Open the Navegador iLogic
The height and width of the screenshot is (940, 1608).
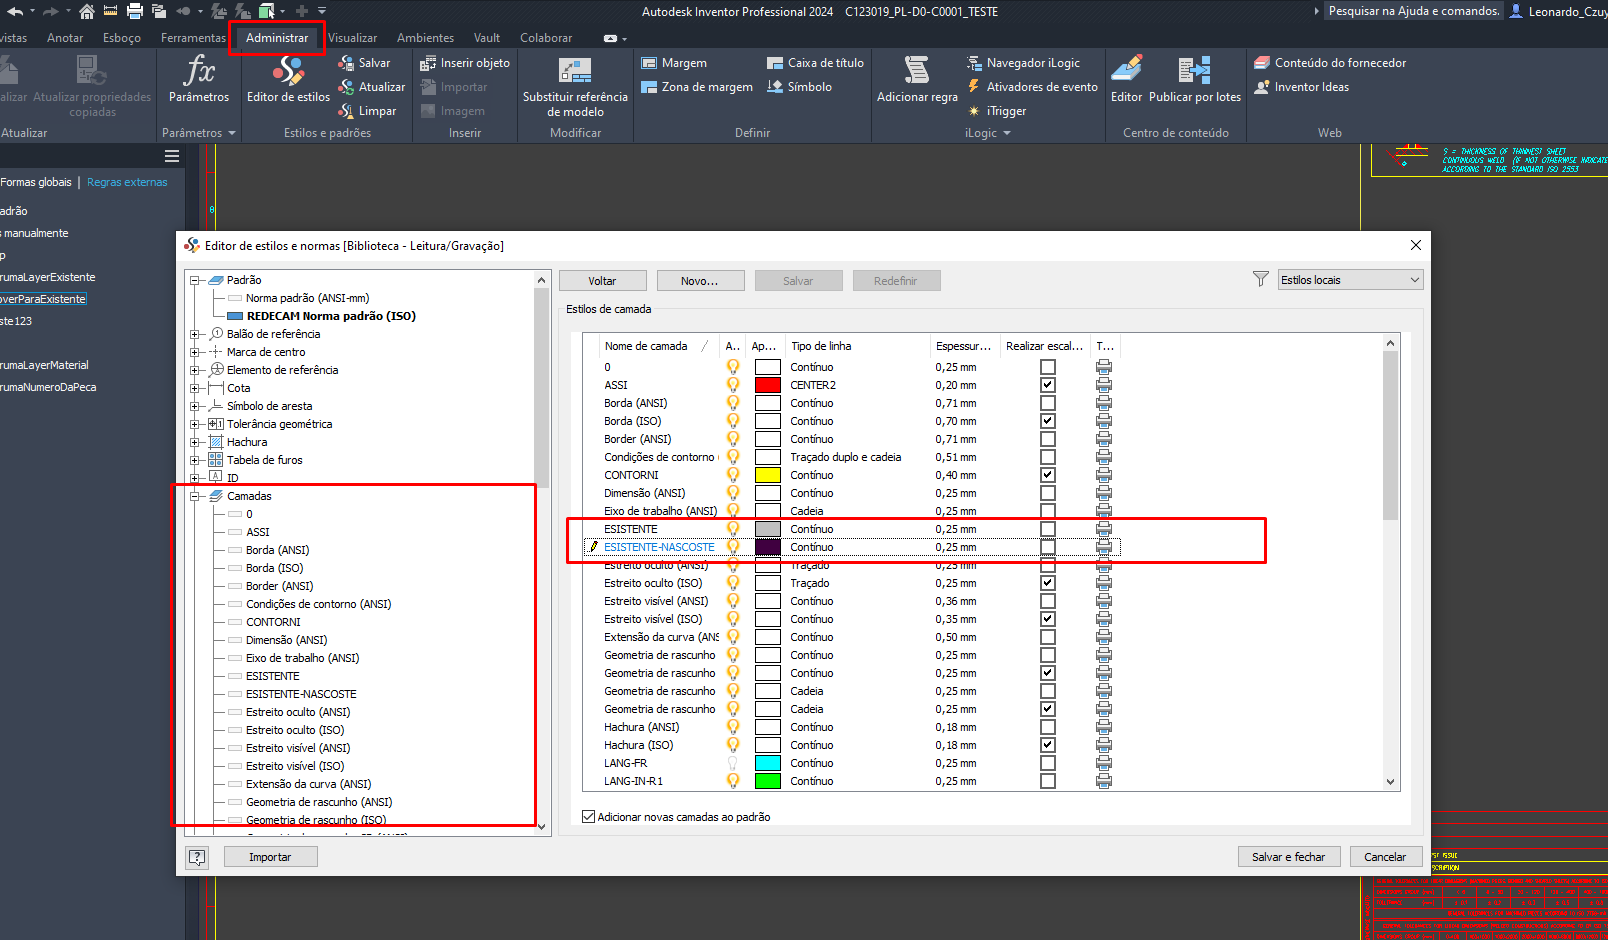1032,63
